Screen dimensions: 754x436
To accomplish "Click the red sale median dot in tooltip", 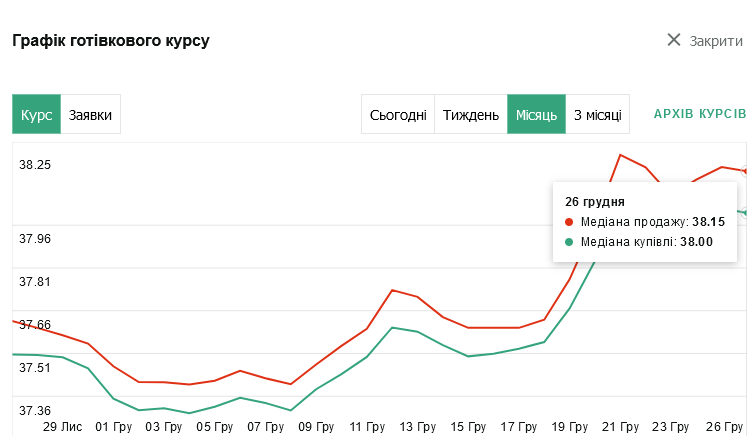I will pyautogui.click(x=570, y=222).
